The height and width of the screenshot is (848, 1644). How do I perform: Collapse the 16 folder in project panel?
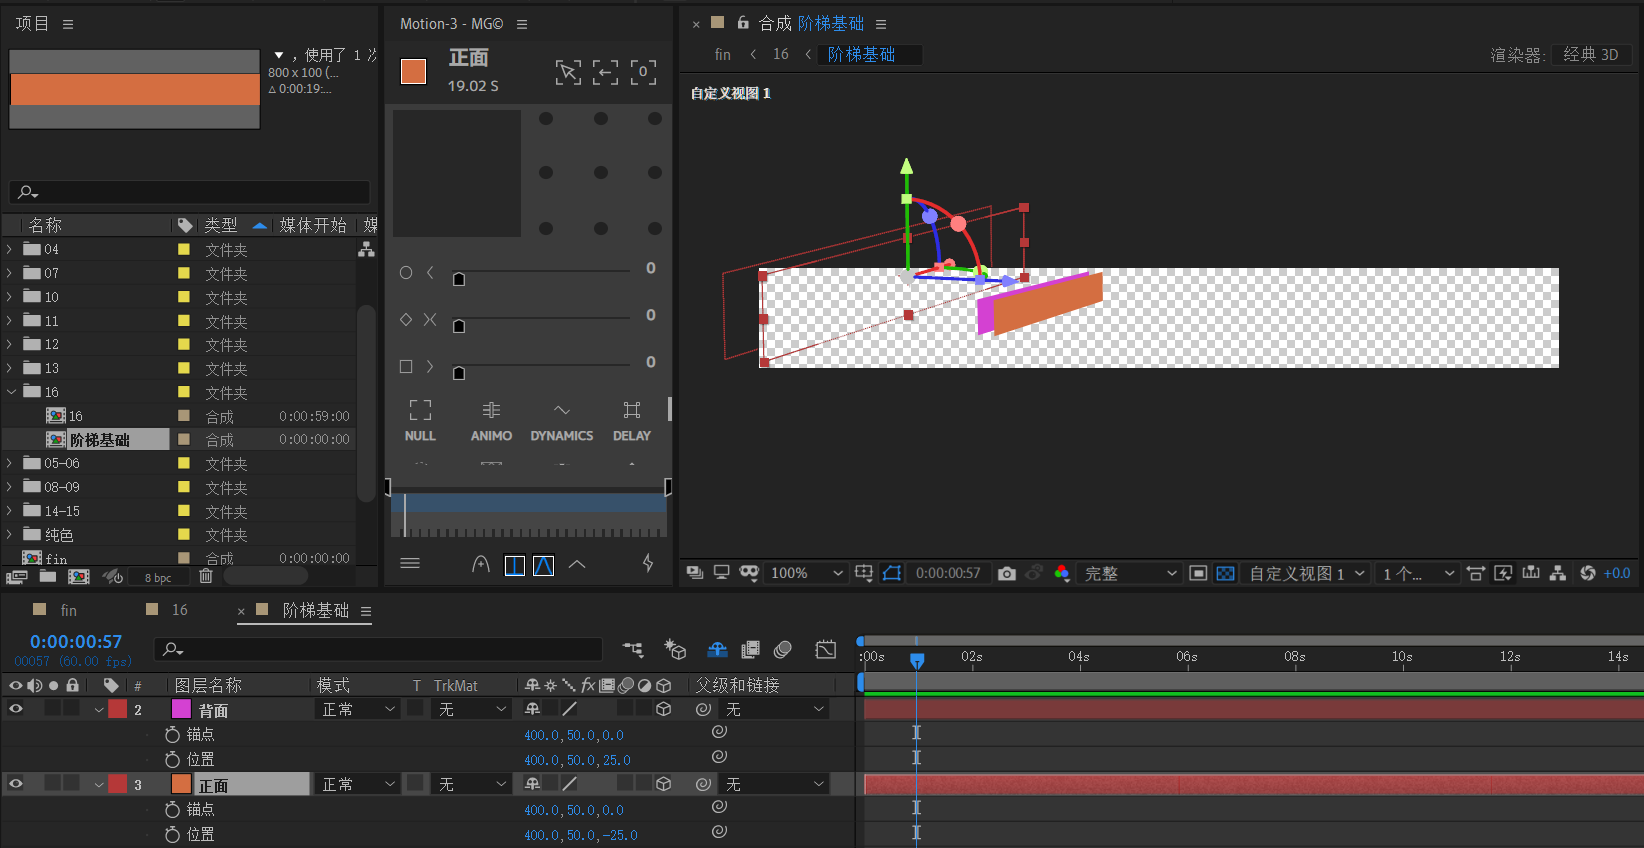10,392
